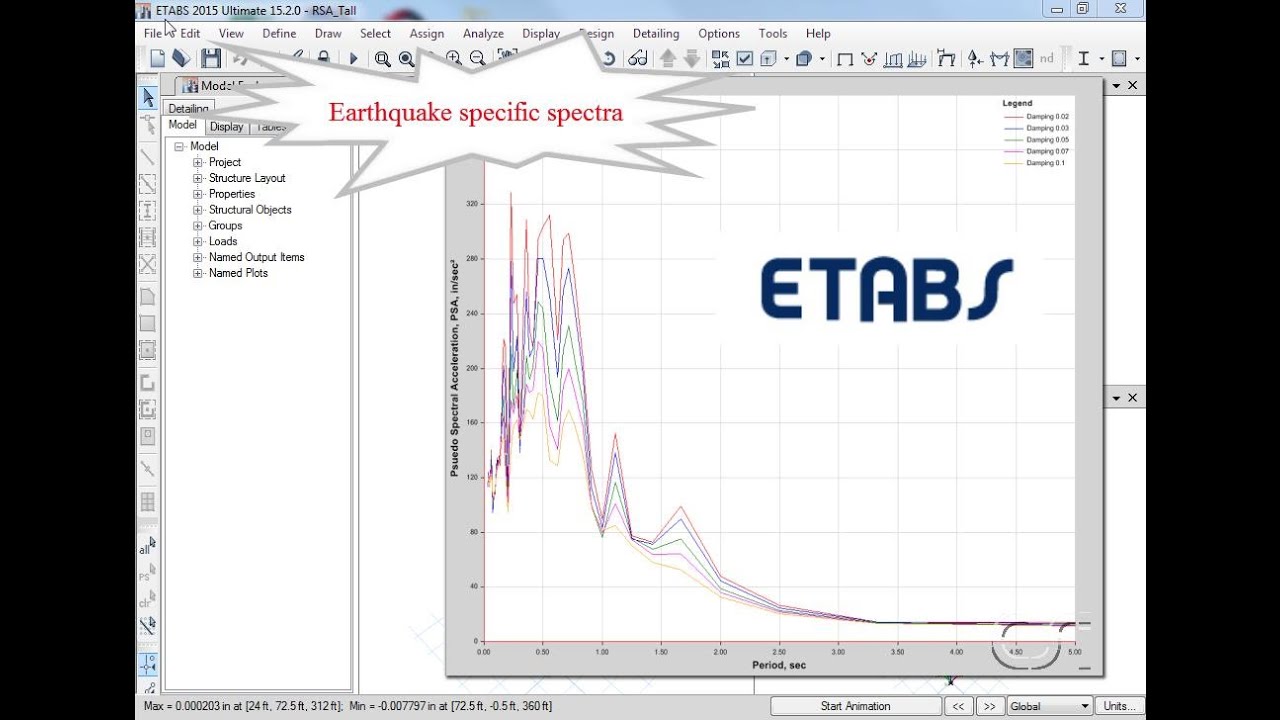Expand the Loads tree node
Screen dimensions: 1280x720
click(198, 241)
